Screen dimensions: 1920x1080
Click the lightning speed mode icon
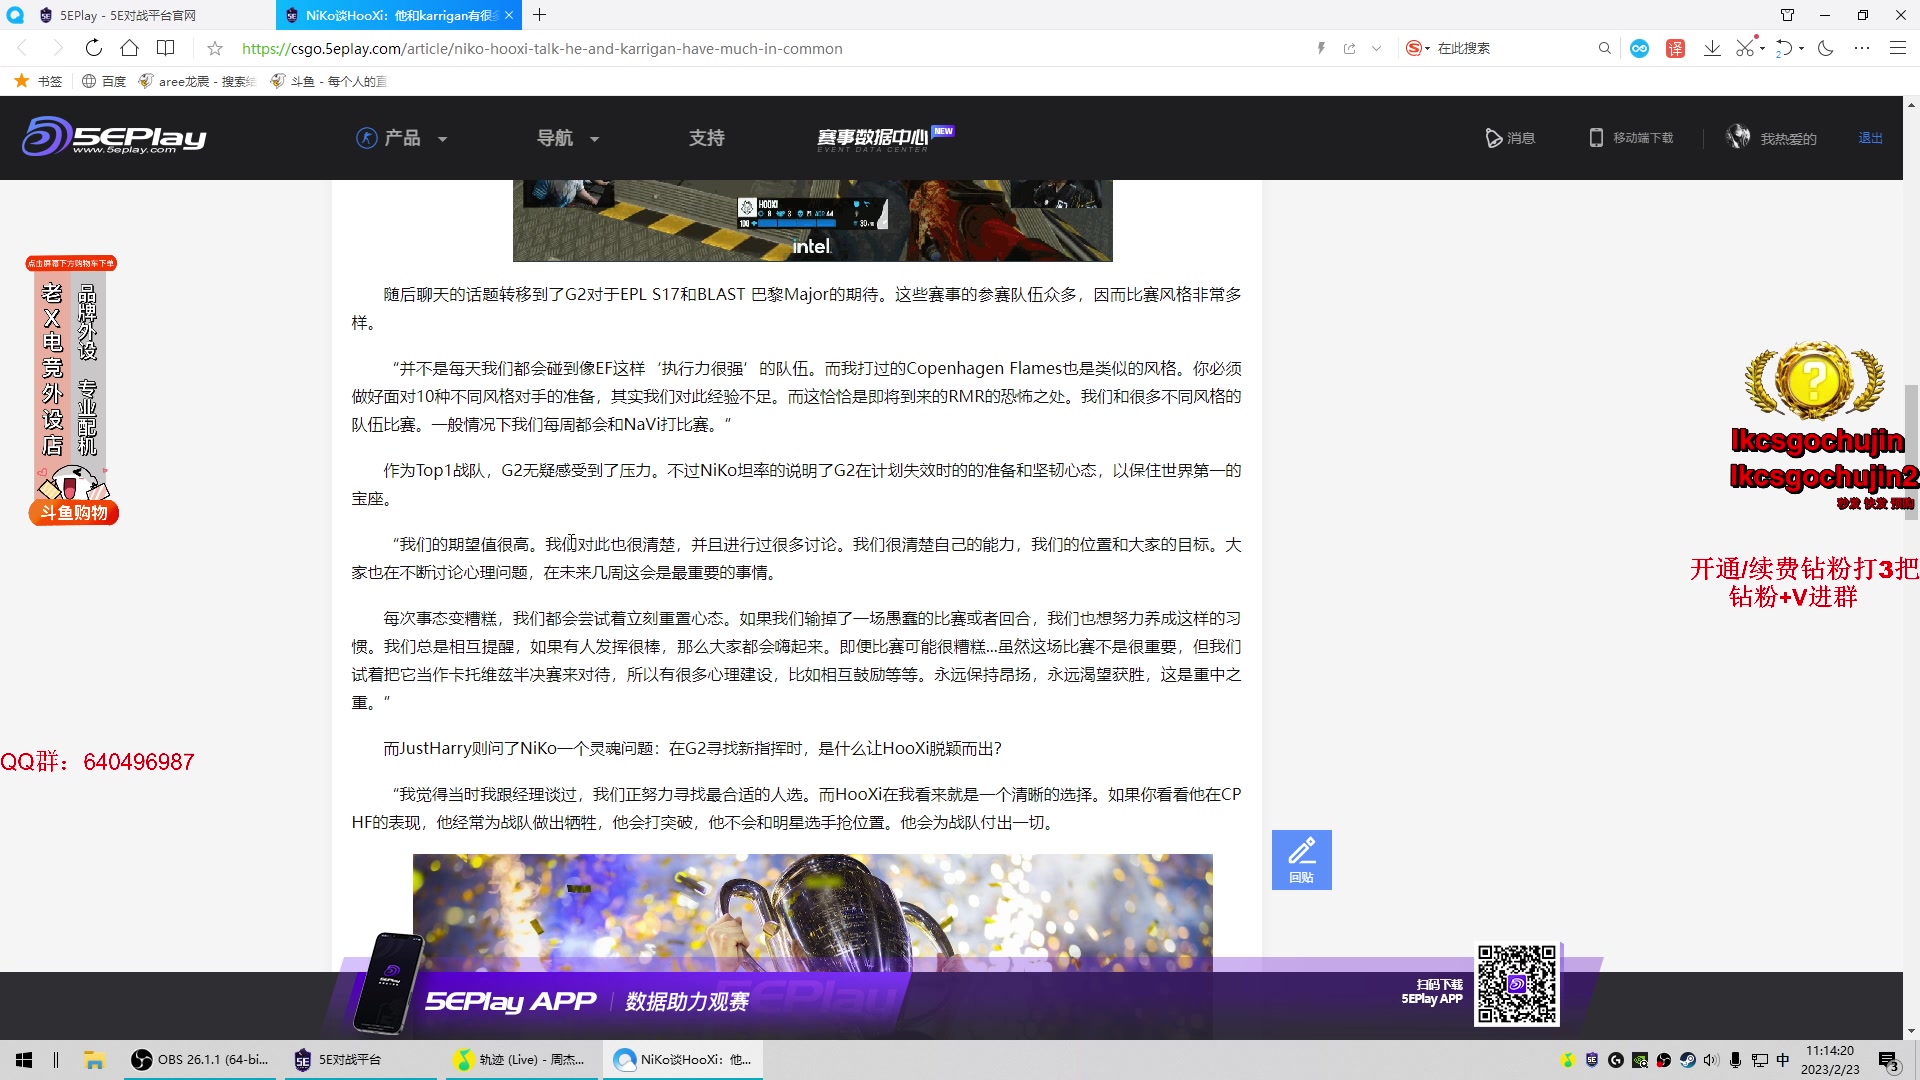1321,48
